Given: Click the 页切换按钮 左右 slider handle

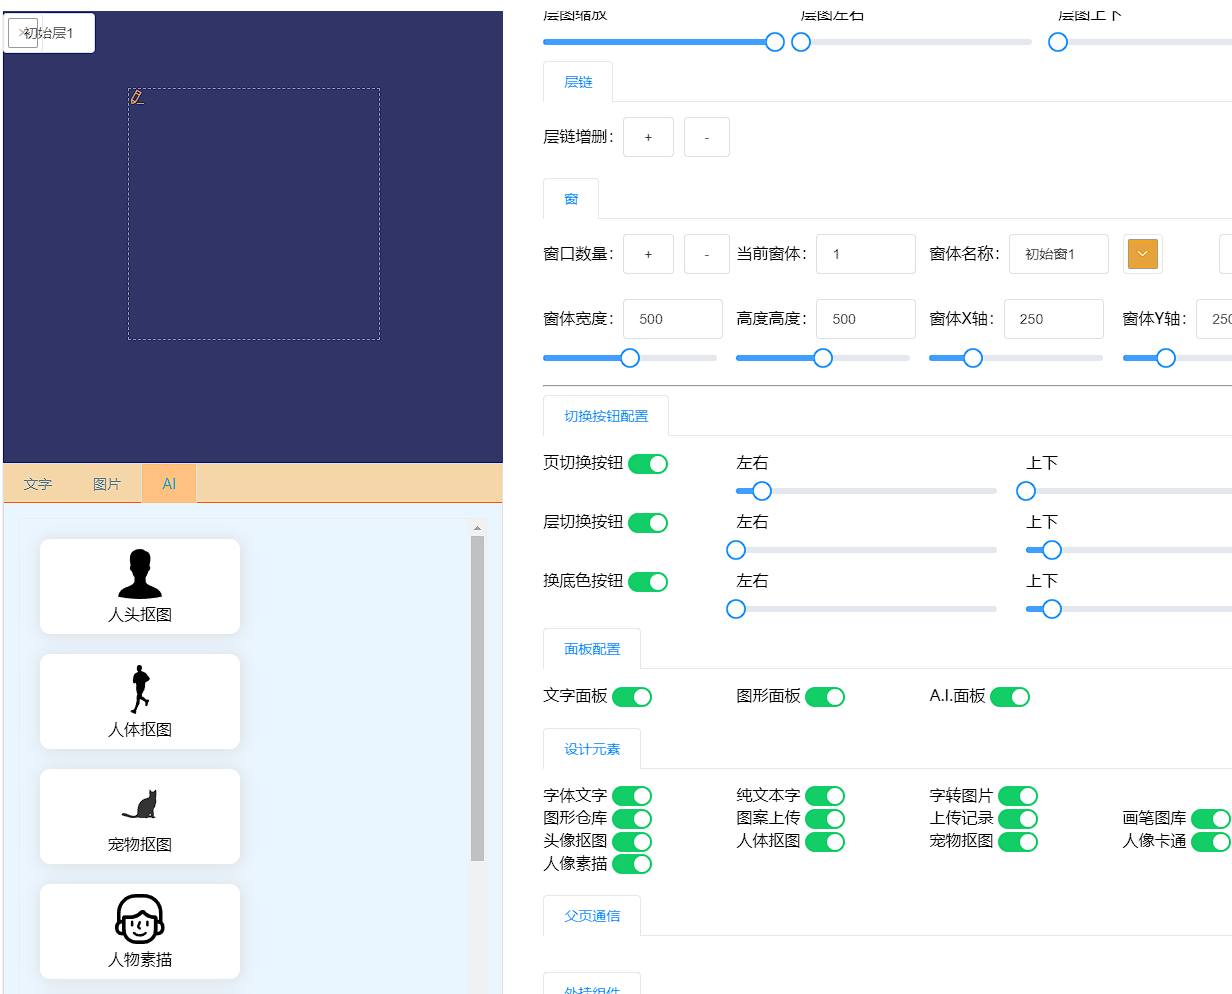Looking at the screenshot, I should tap(762, 491).
